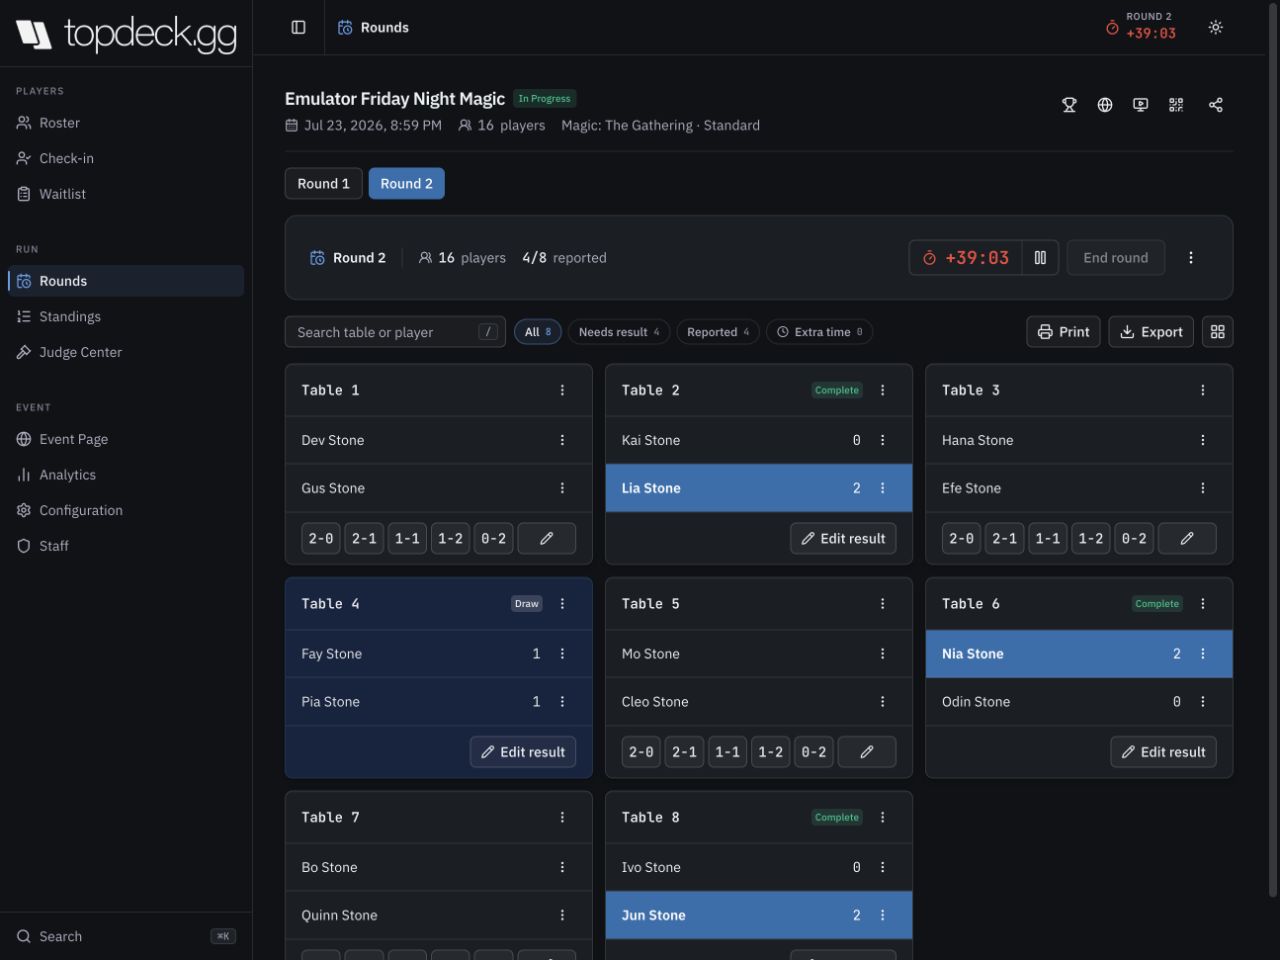Open Mo Stone player options
The image size is (1280, 960).
click(882, 654)
